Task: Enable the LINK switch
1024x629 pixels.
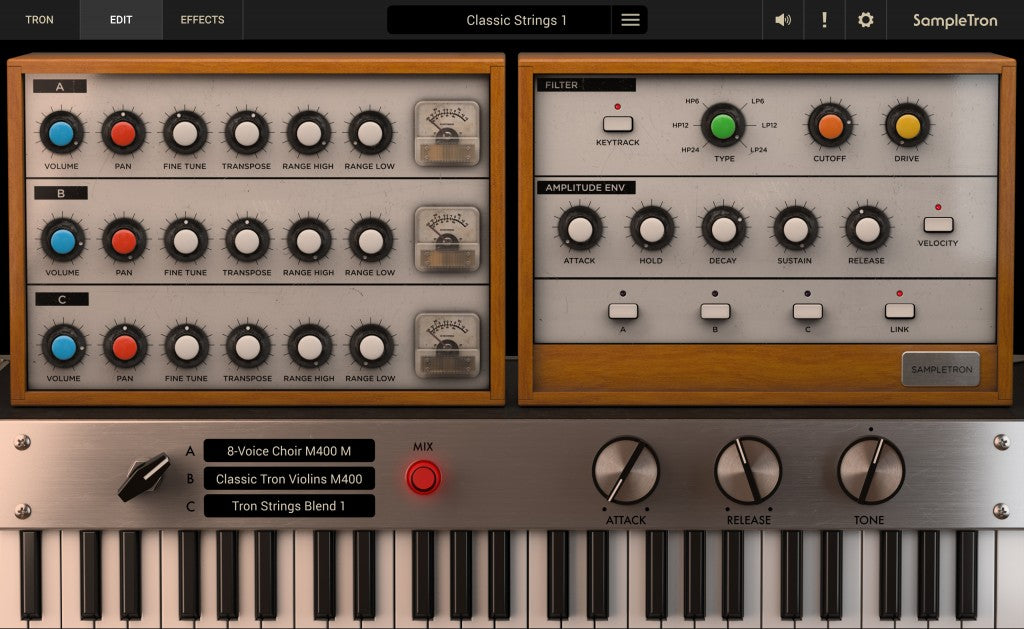Action: tap(899, 311)
